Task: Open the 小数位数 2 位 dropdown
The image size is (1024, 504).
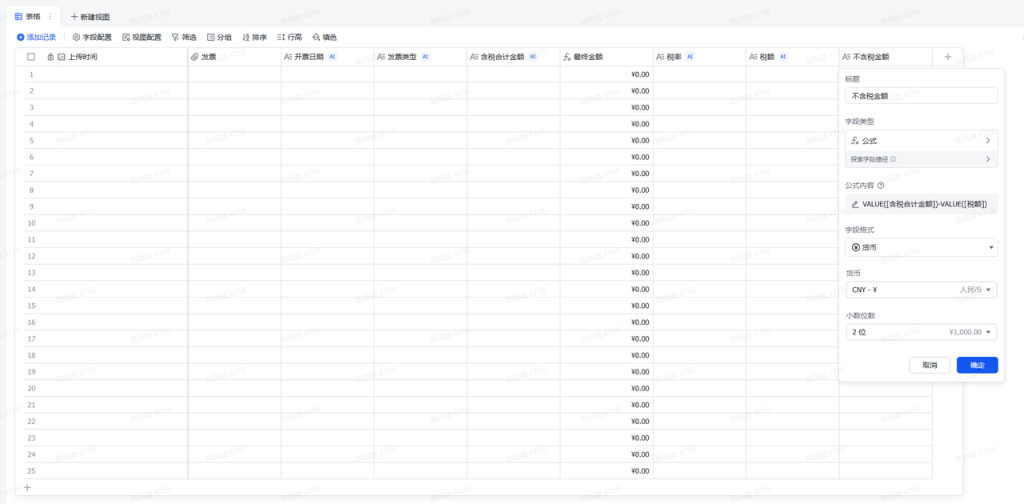Action: (921, 332)
